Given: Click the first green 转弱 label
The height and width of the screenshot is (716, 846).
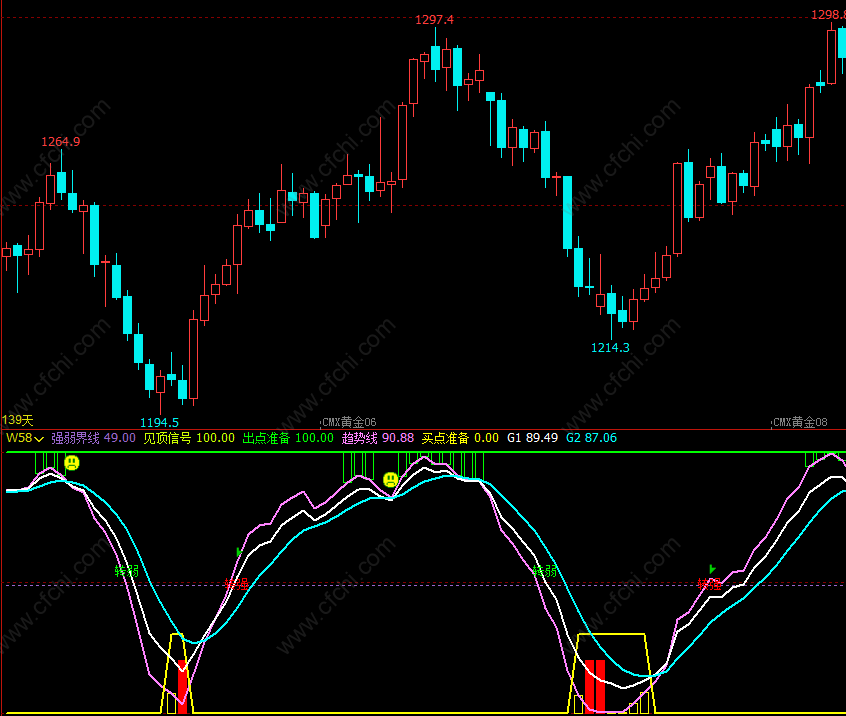Looking at the screenshot, I should click(x=127, y=571).
